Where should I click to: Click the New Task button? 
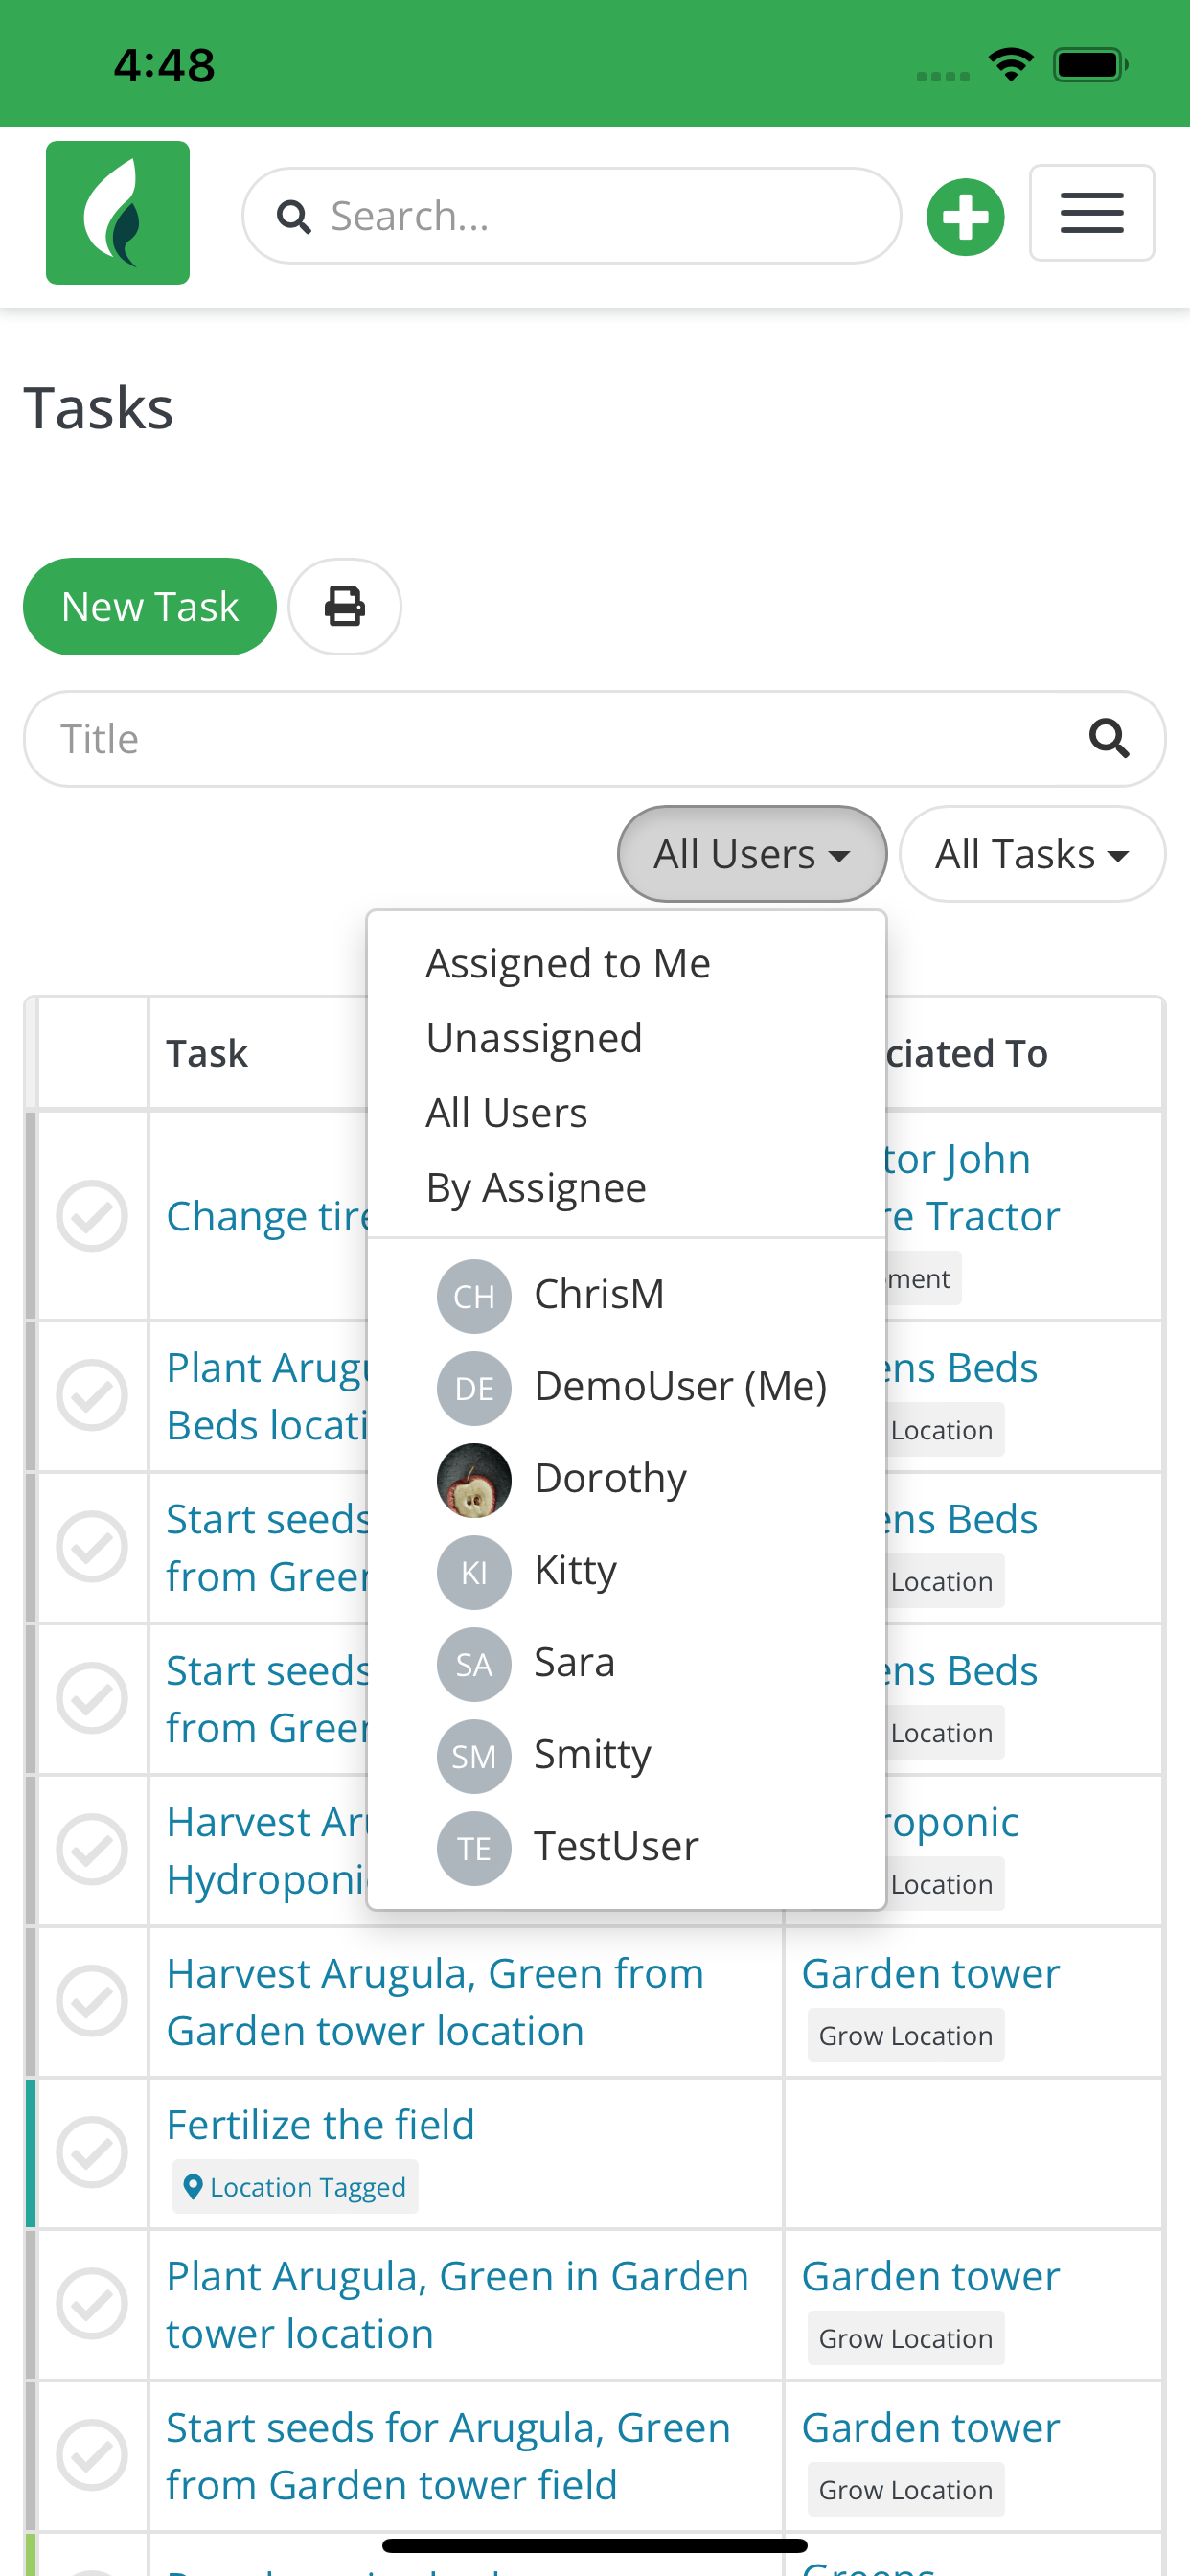click(150, 606)
